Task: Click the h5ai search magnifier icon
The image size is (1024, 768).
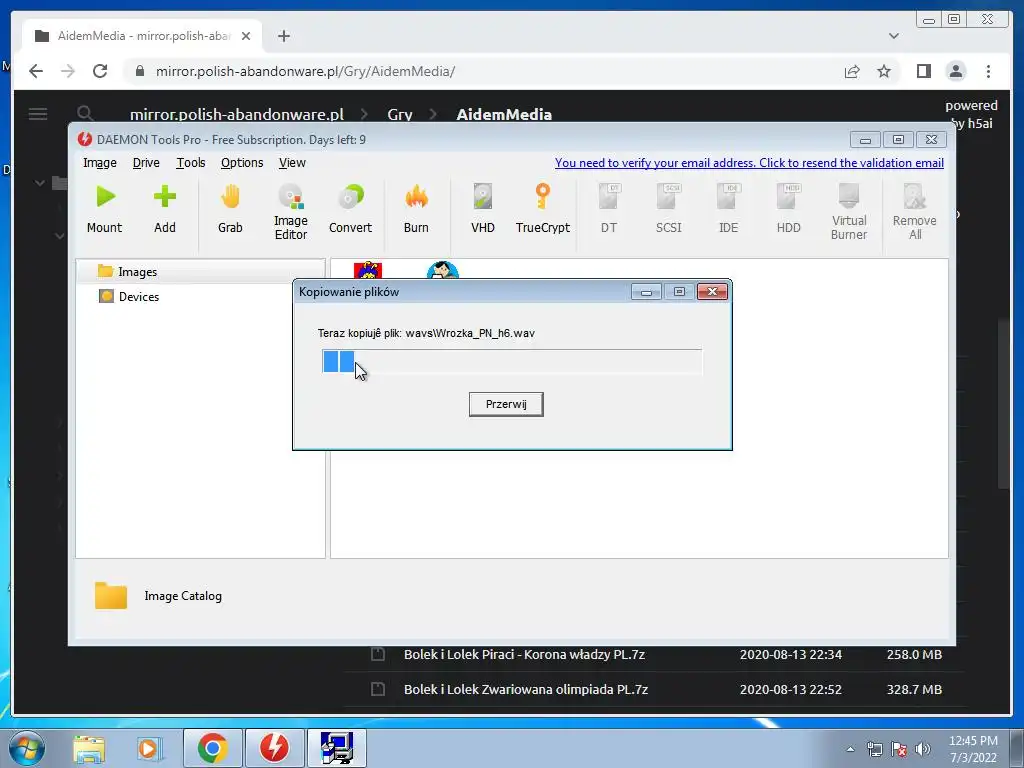Action: tap(85, 114)
